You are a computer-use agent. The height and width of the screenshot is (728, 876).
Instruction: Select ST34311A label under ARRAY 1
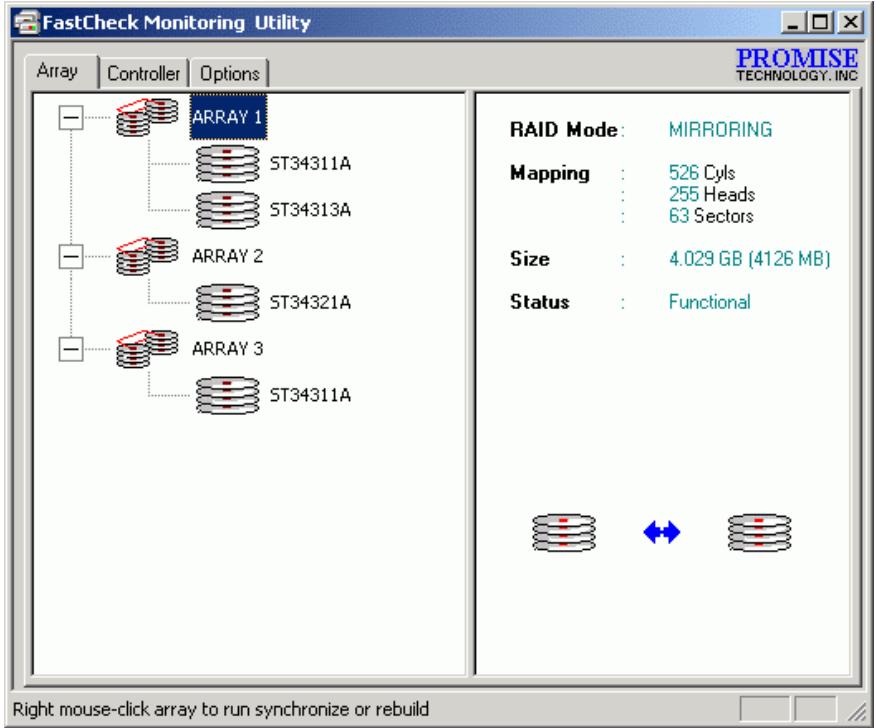pyautogui.click(x=310, y=164)
